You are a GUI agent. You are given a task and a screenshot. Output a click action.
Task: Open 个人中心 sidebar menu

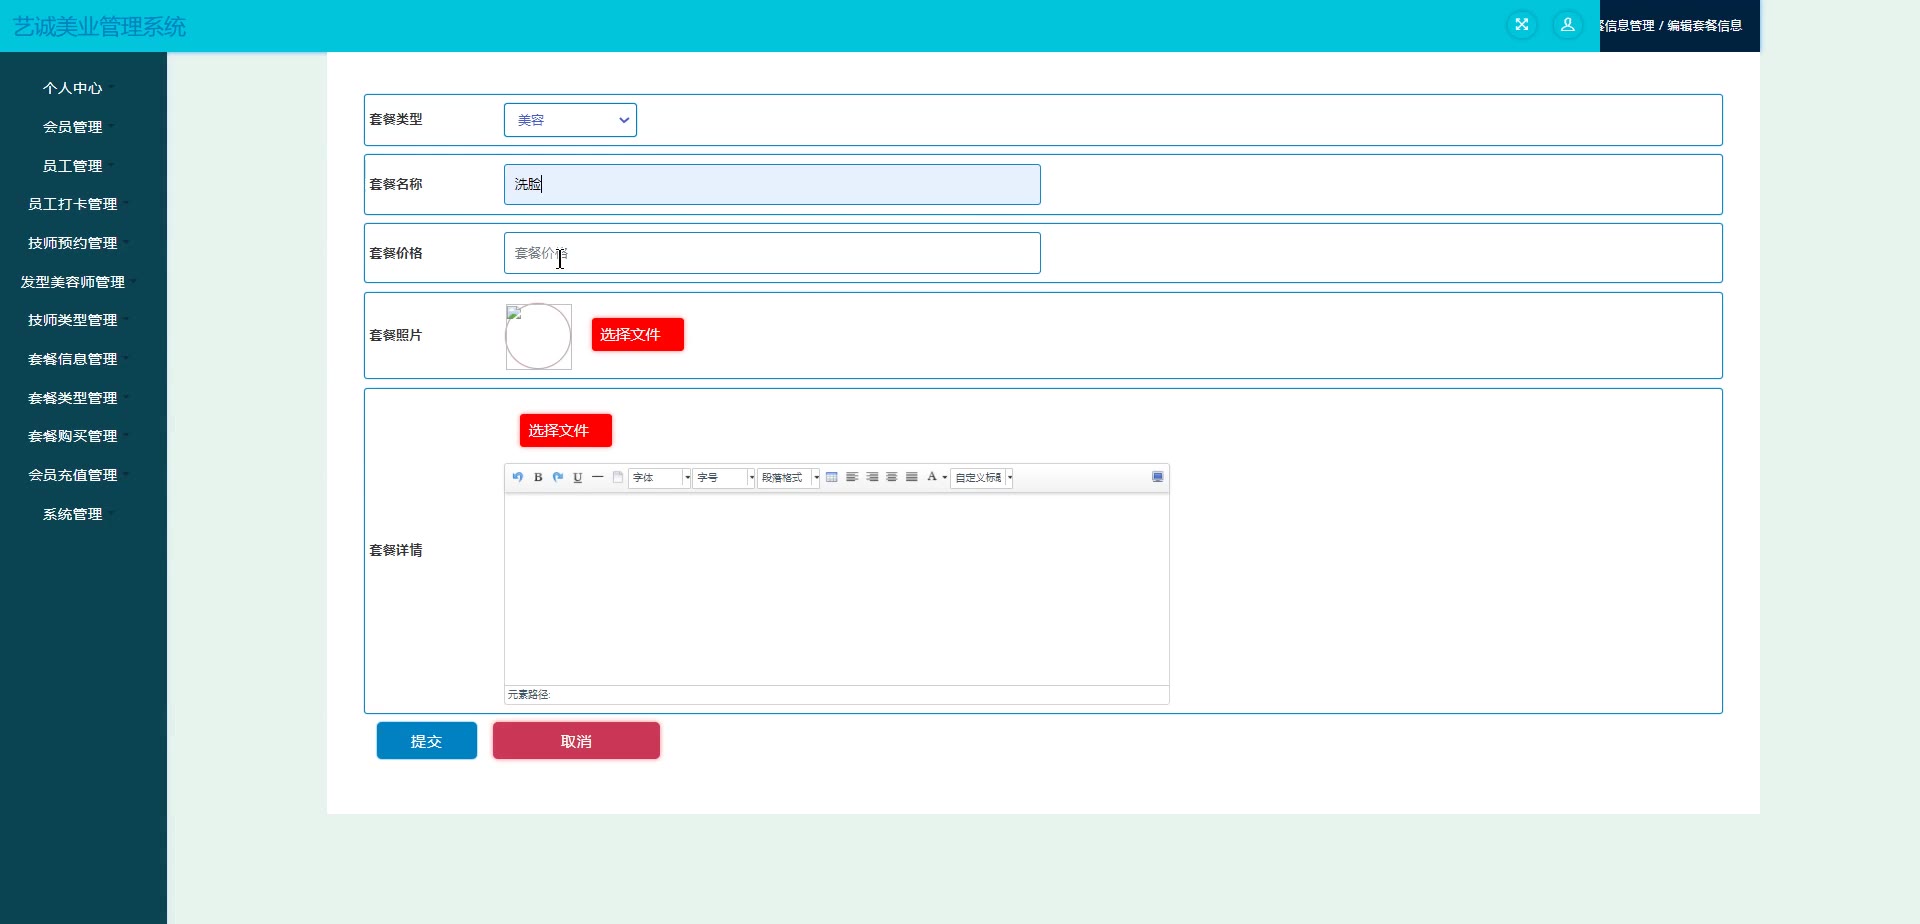73,88
